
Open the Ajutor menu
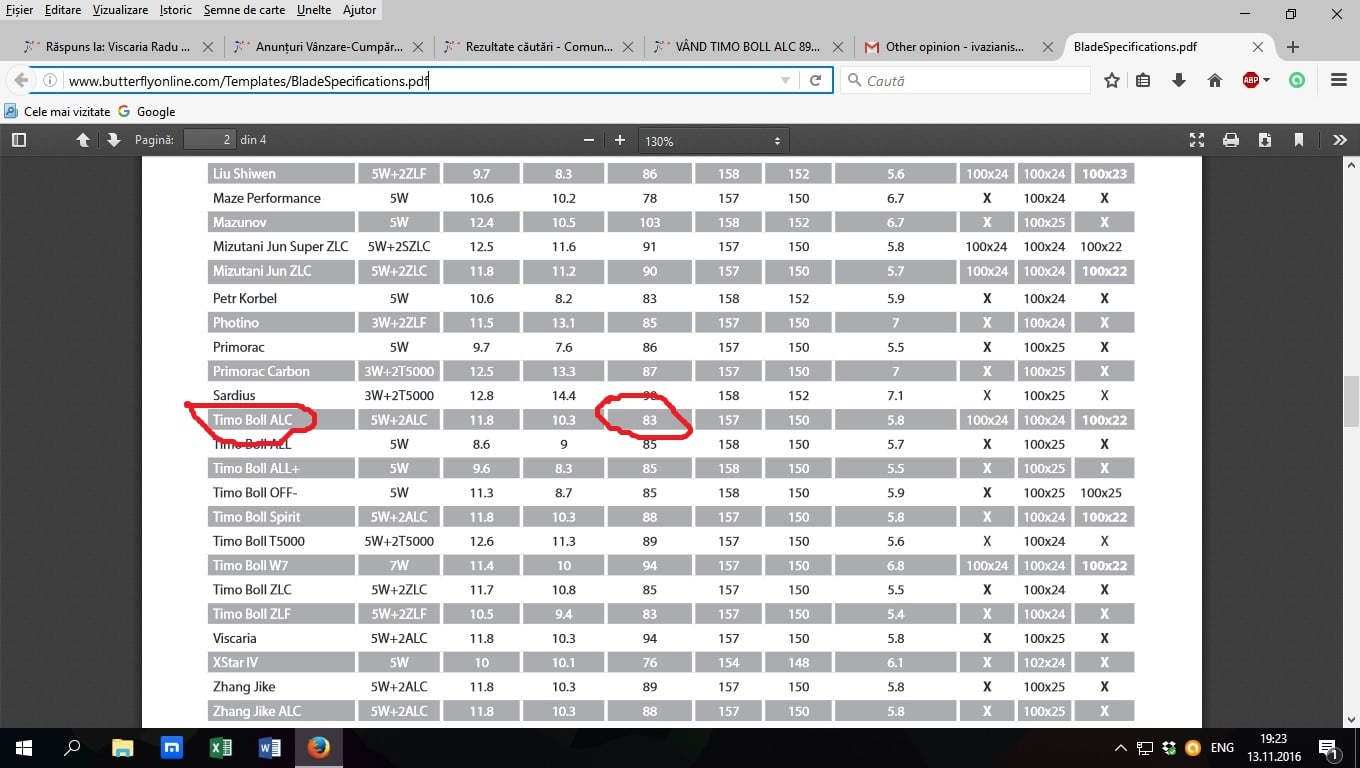pyautogui.click(x=360, y=10)
